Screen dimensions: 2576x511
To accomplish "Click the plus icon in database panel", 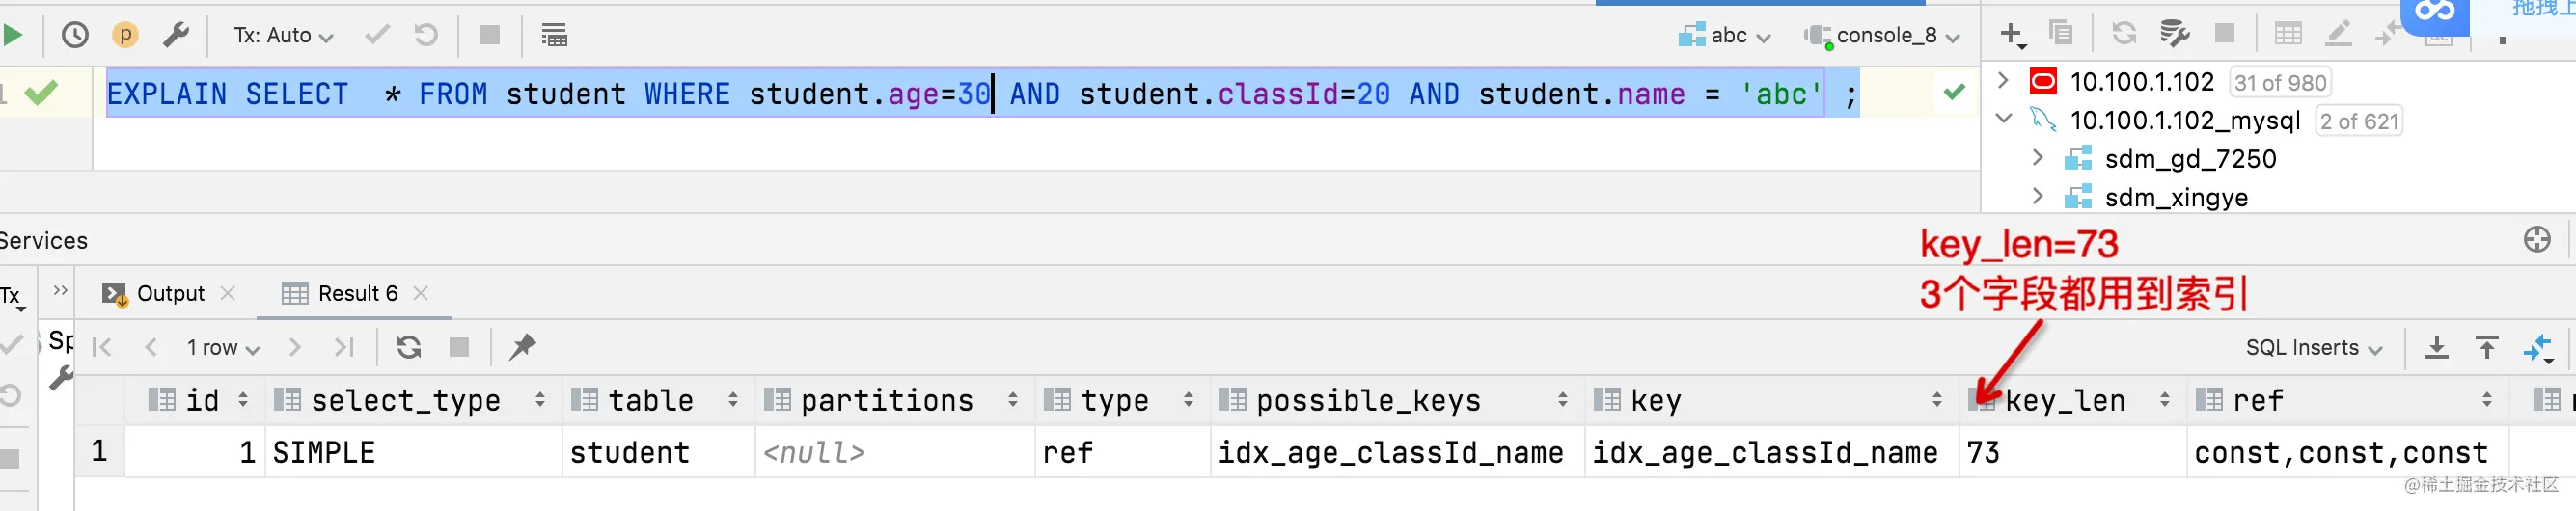I will (2011, 34).
